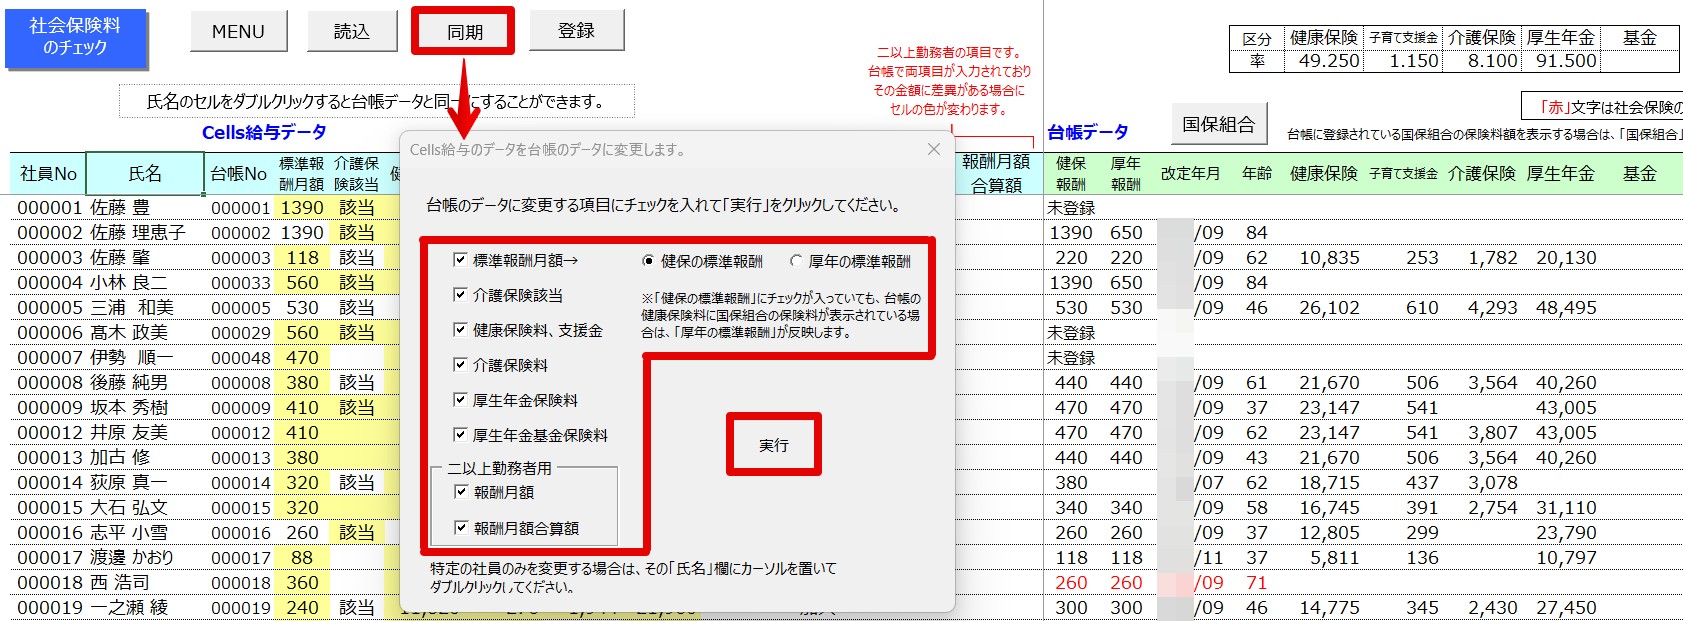Screen dimensions: 1683x621
Task: Toggle the 報酬月額合算額 checkbox
Action: click(x=461, y=528)
